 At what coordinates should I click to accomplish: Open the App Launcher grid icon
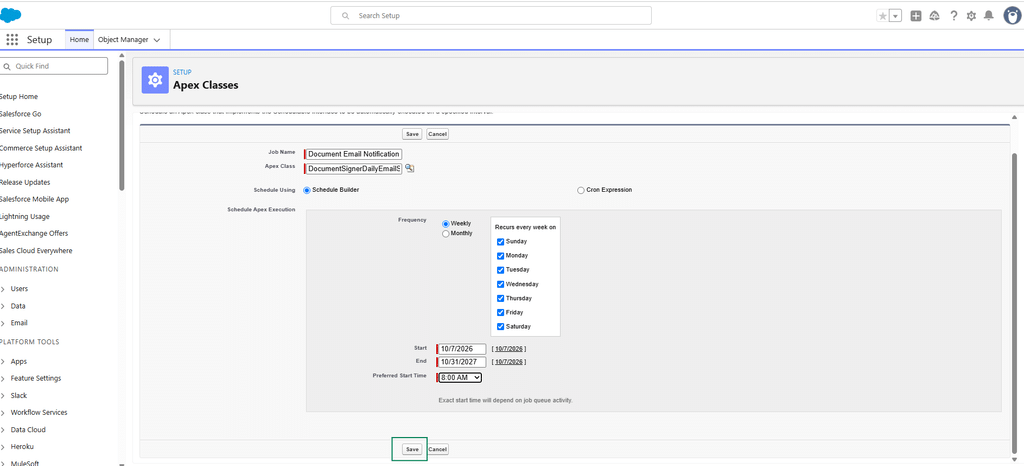(x=12, y=40)
